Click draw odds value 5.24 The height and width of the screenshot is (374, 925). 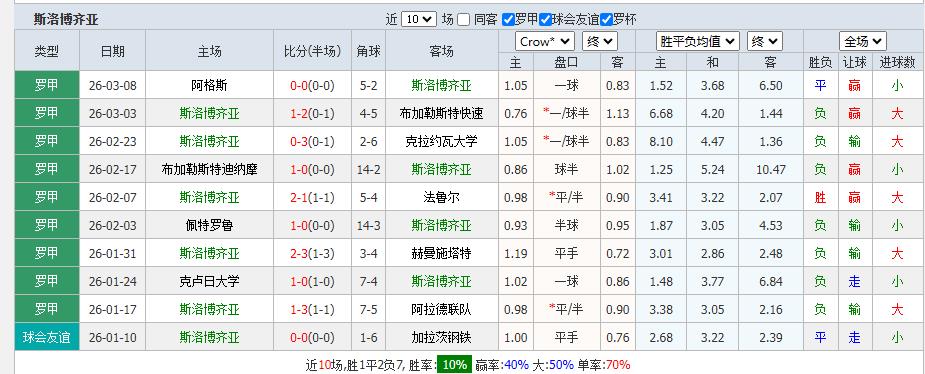[713, 170]
